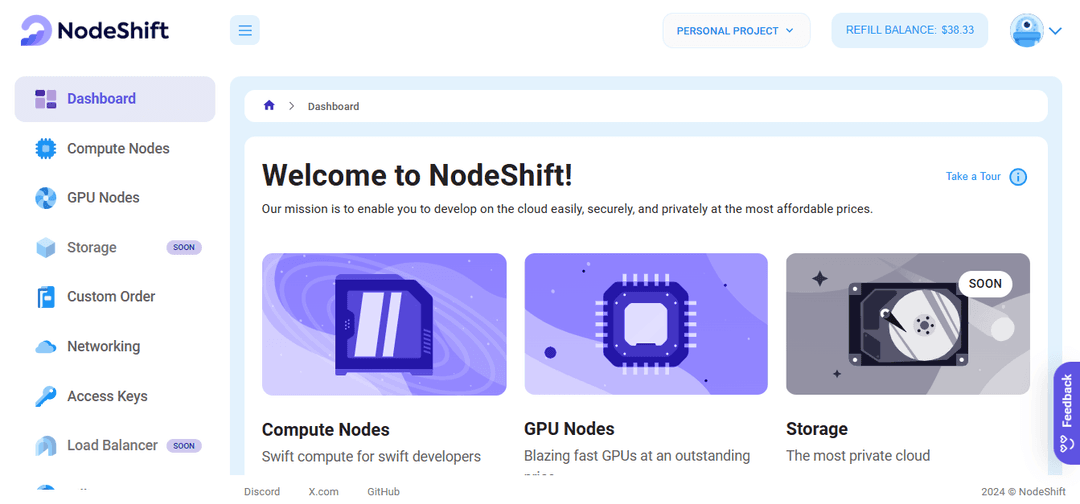Open the Discord footer link

point(262,492)
